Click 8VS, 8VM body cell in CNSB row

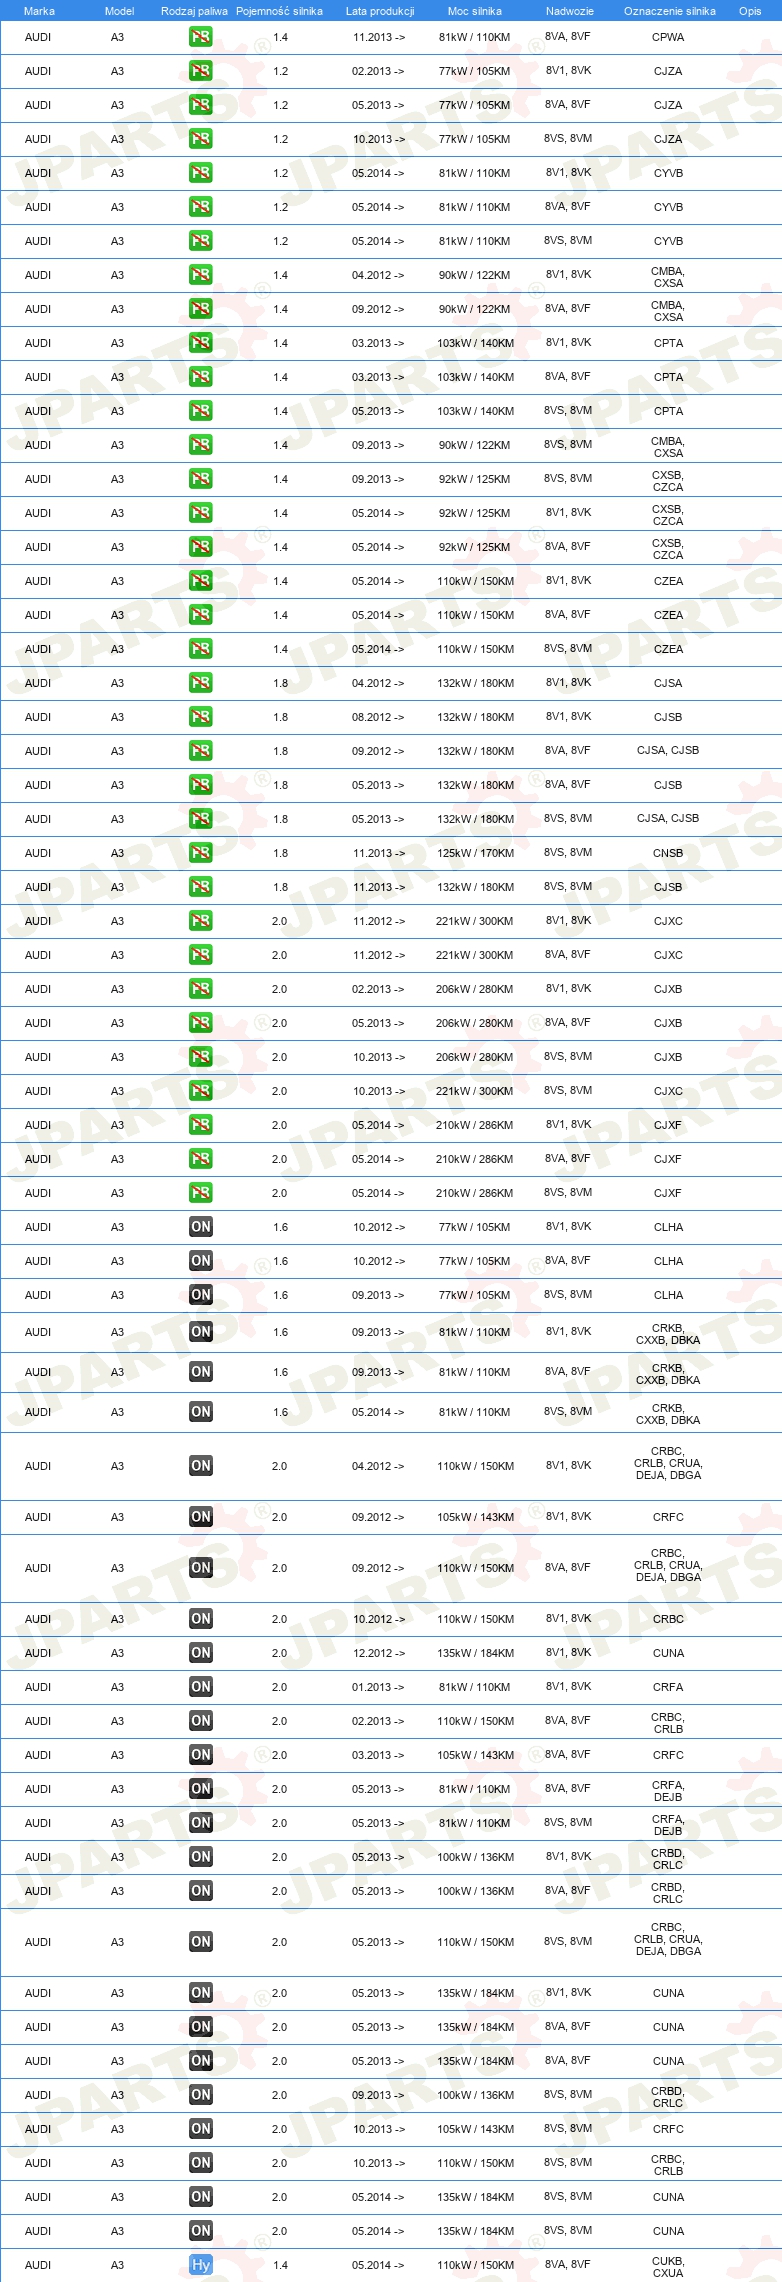click(568, 853)
